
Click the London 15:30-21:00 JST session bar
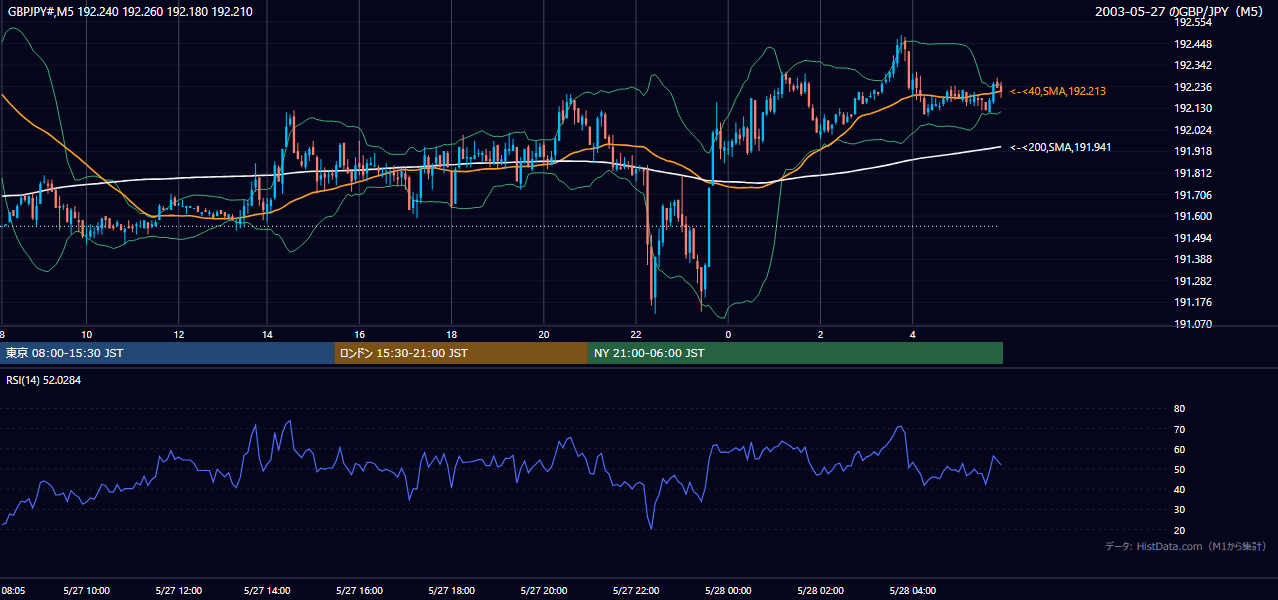click(461, 353)
